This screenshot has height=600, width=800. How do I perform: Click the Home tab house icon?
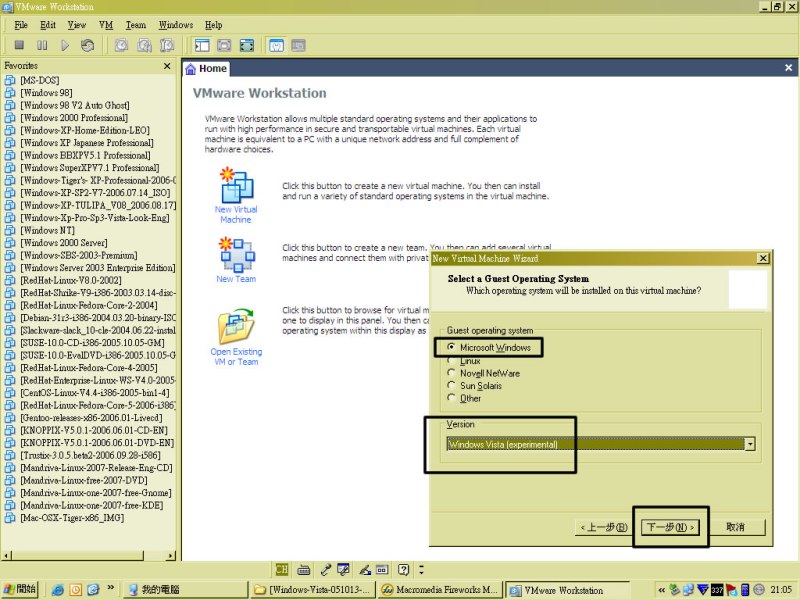tap(190, 69)
